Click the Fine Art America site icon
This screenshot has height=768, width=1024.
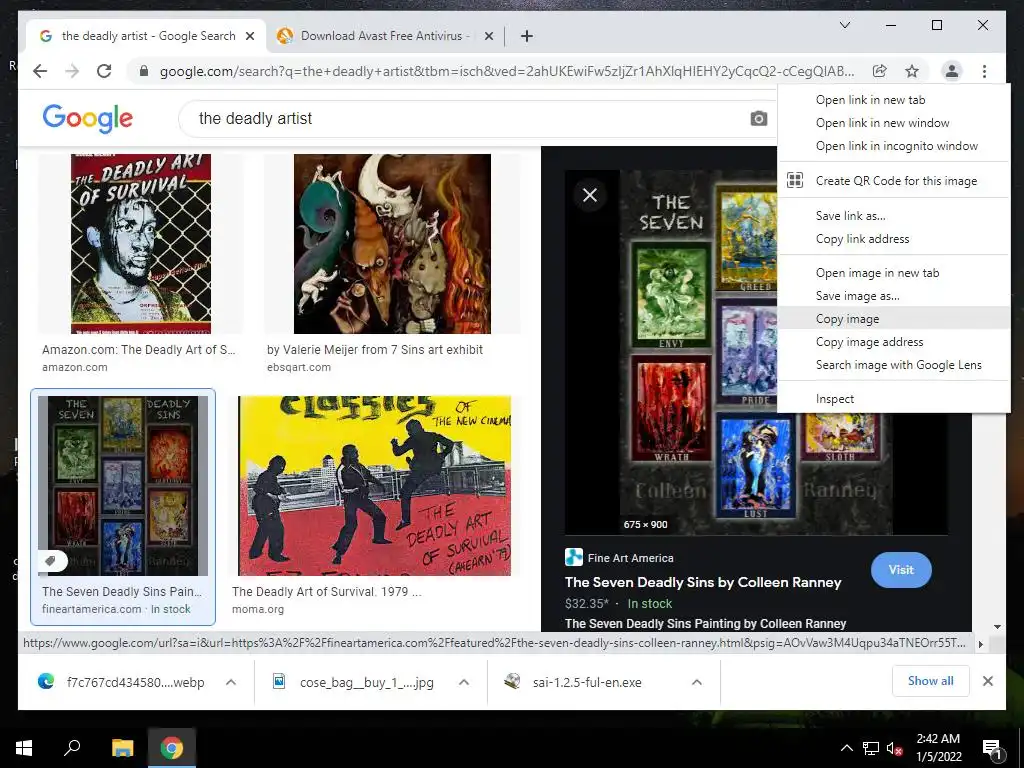(x=573, y=557)
